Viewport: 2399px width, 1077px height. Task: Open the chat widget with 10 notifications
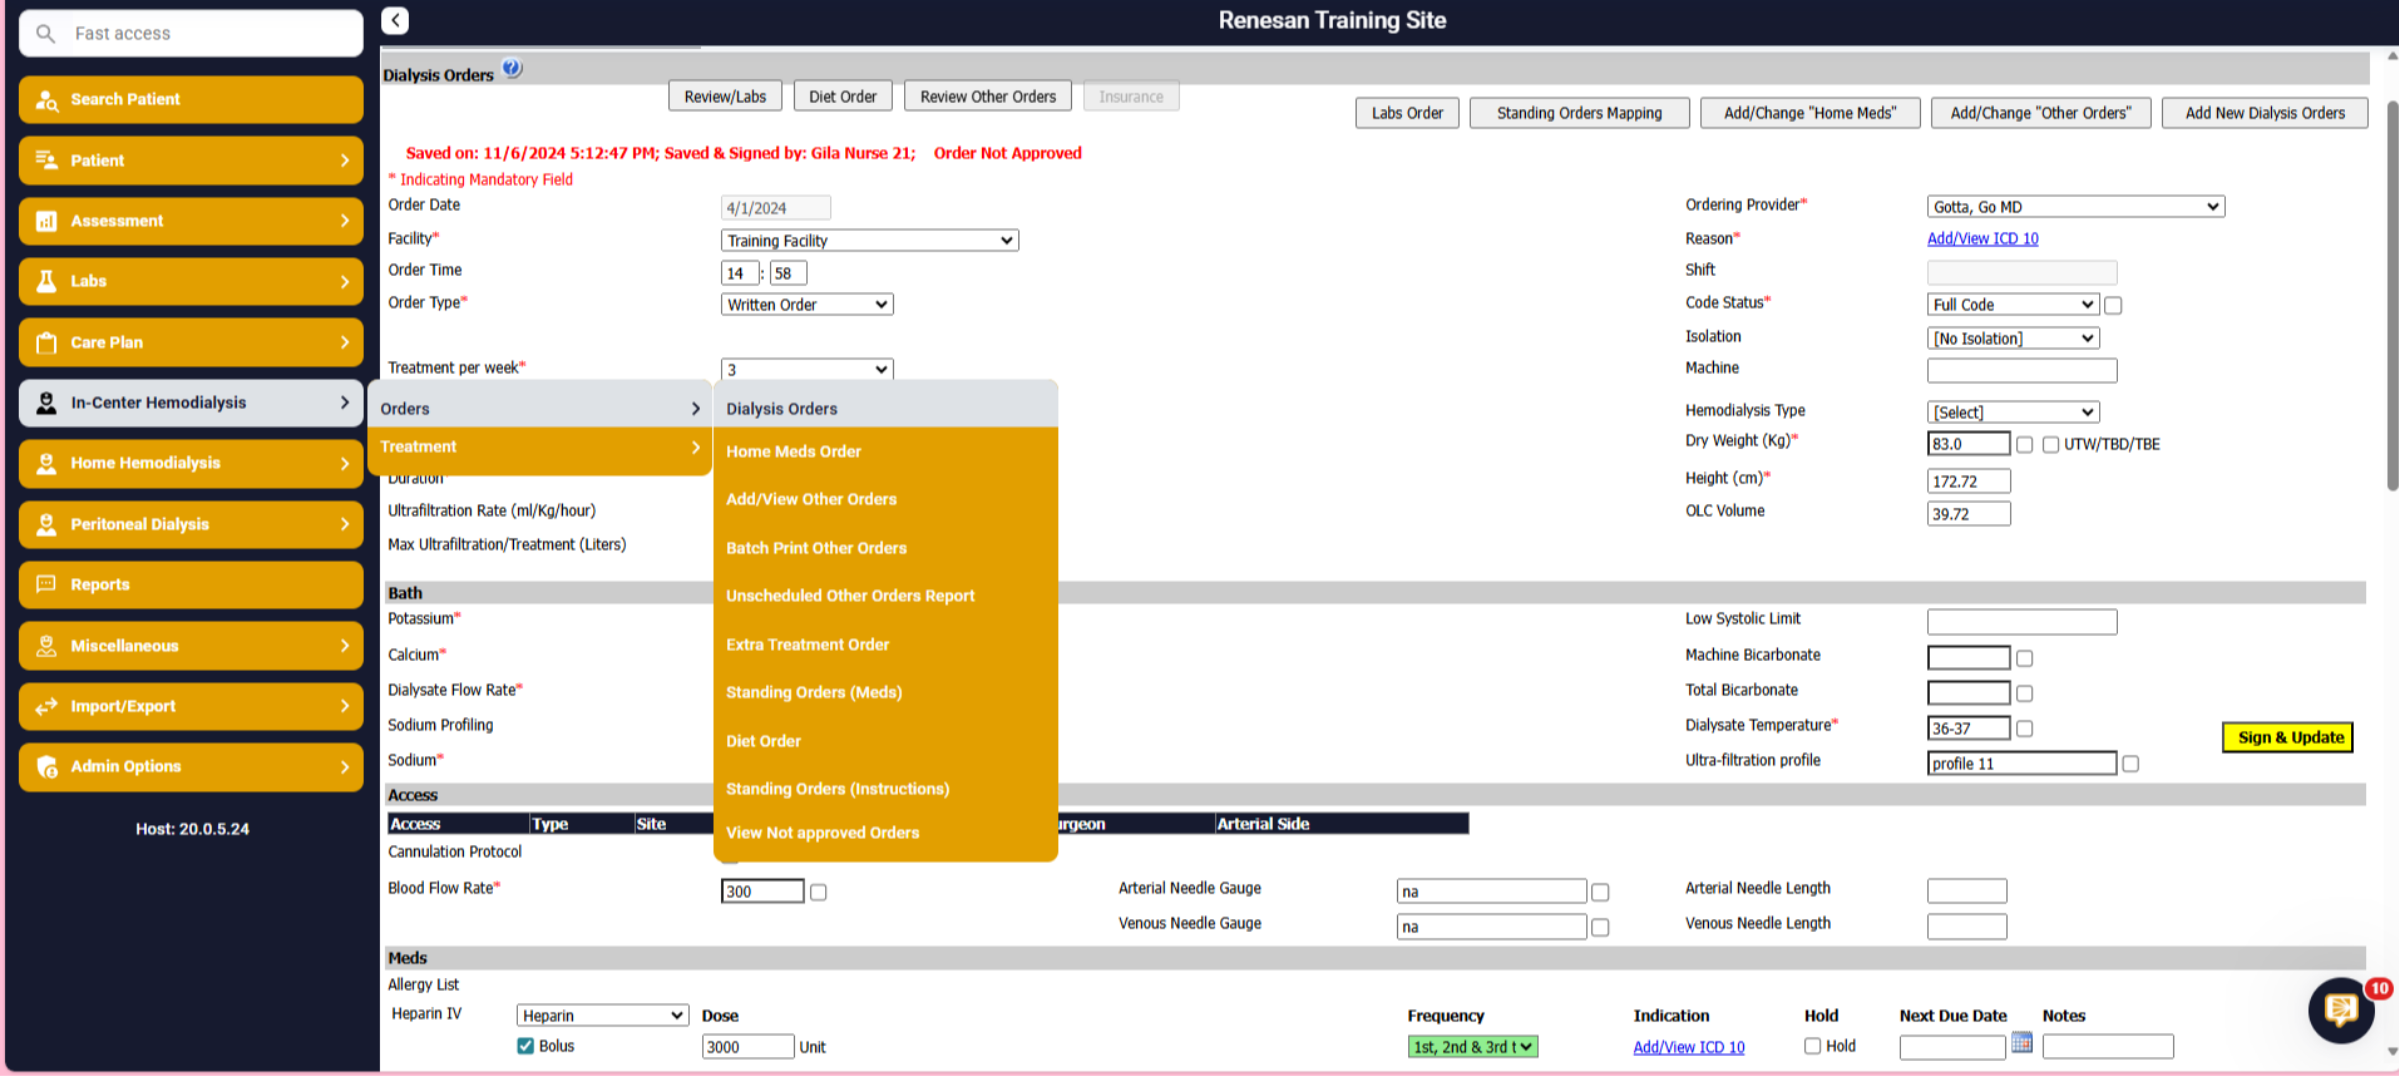click(2341, 1010)
